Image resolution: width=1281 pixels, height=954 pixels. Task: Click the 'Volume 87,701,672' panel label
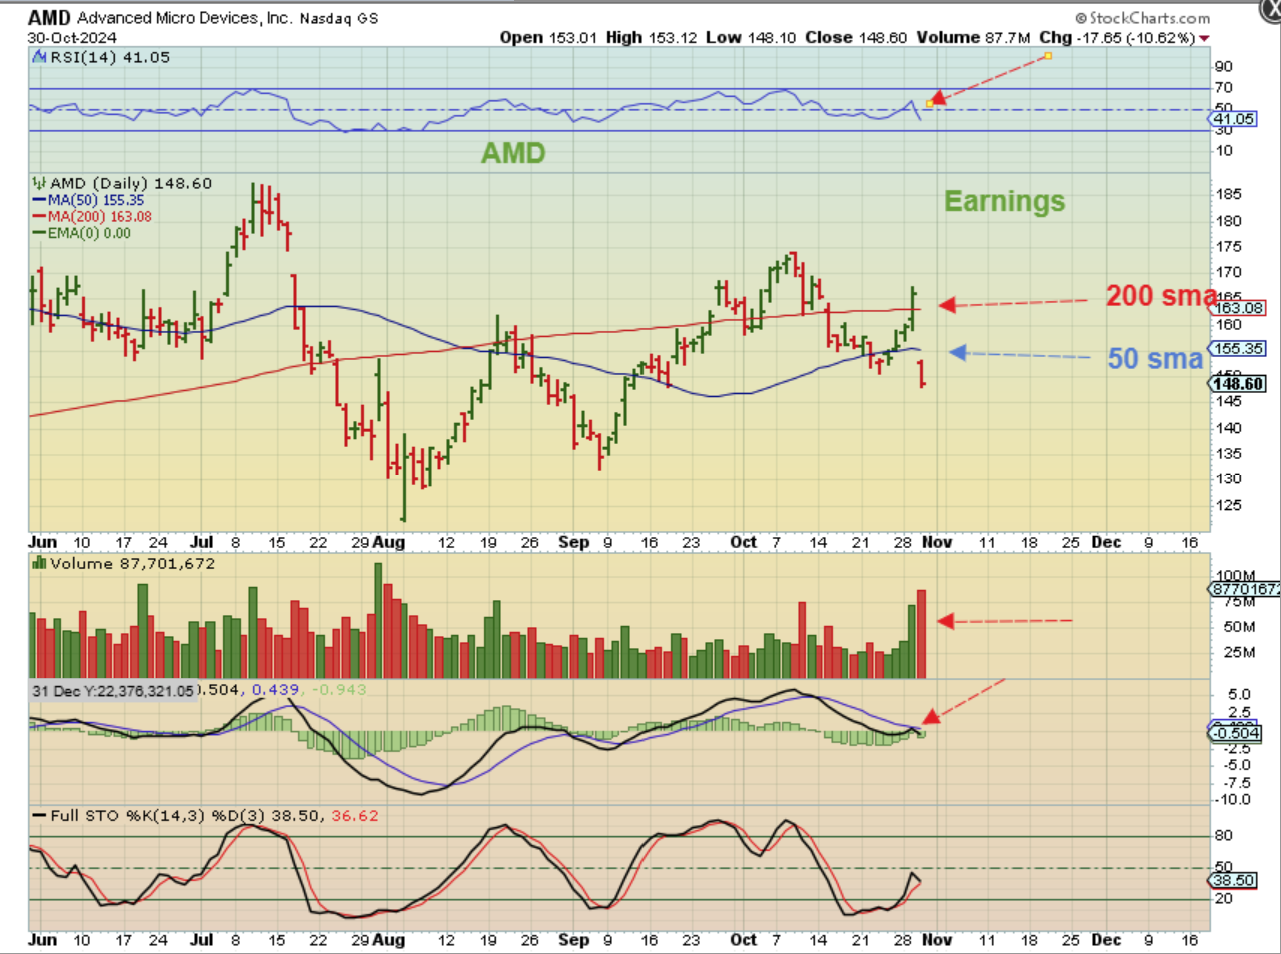(132, 563)
